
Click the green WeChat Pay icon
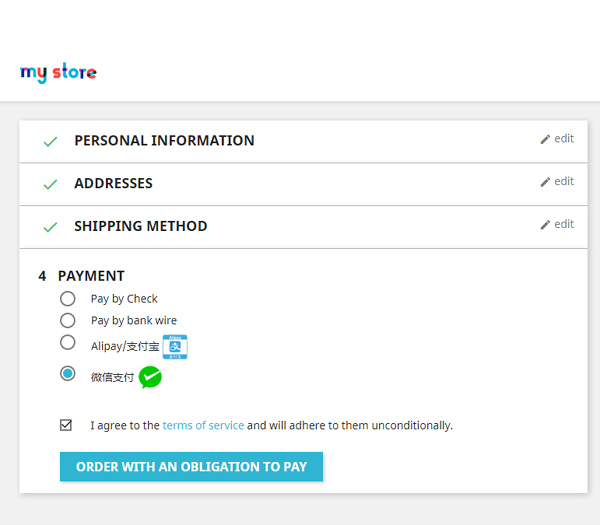point(150,377)
